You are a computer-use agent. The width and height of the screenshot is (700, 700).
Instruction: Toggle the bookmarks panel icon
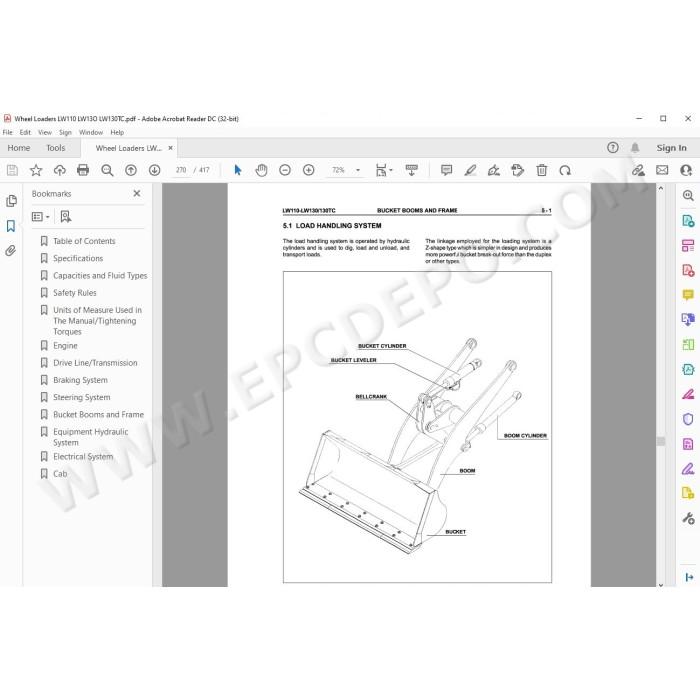tap(11, 226)
